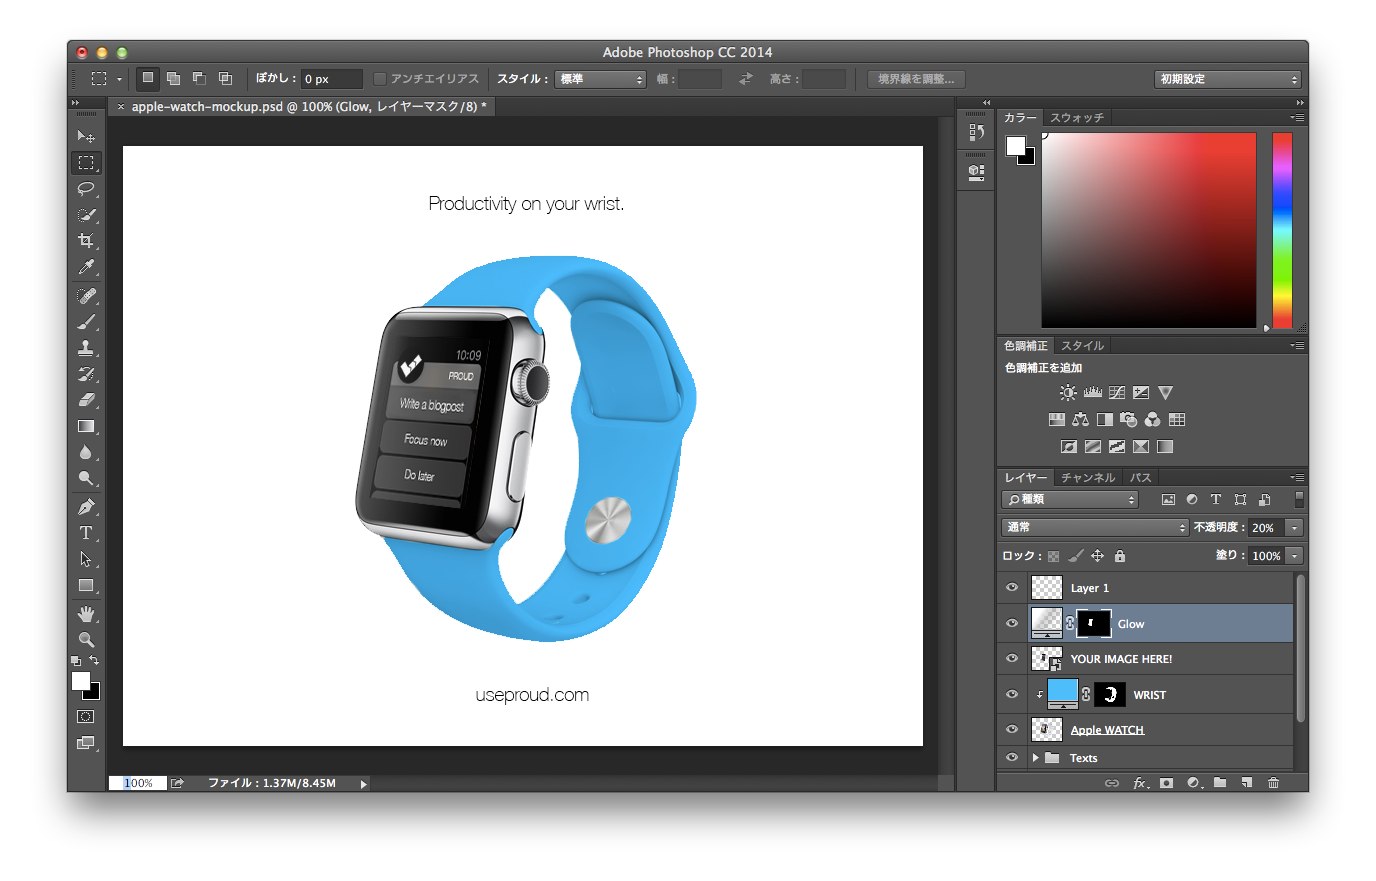The width and height of the screenshot is (1376, 881).
Task: Select the Horizontal Type tool
Action: [86, 533]
